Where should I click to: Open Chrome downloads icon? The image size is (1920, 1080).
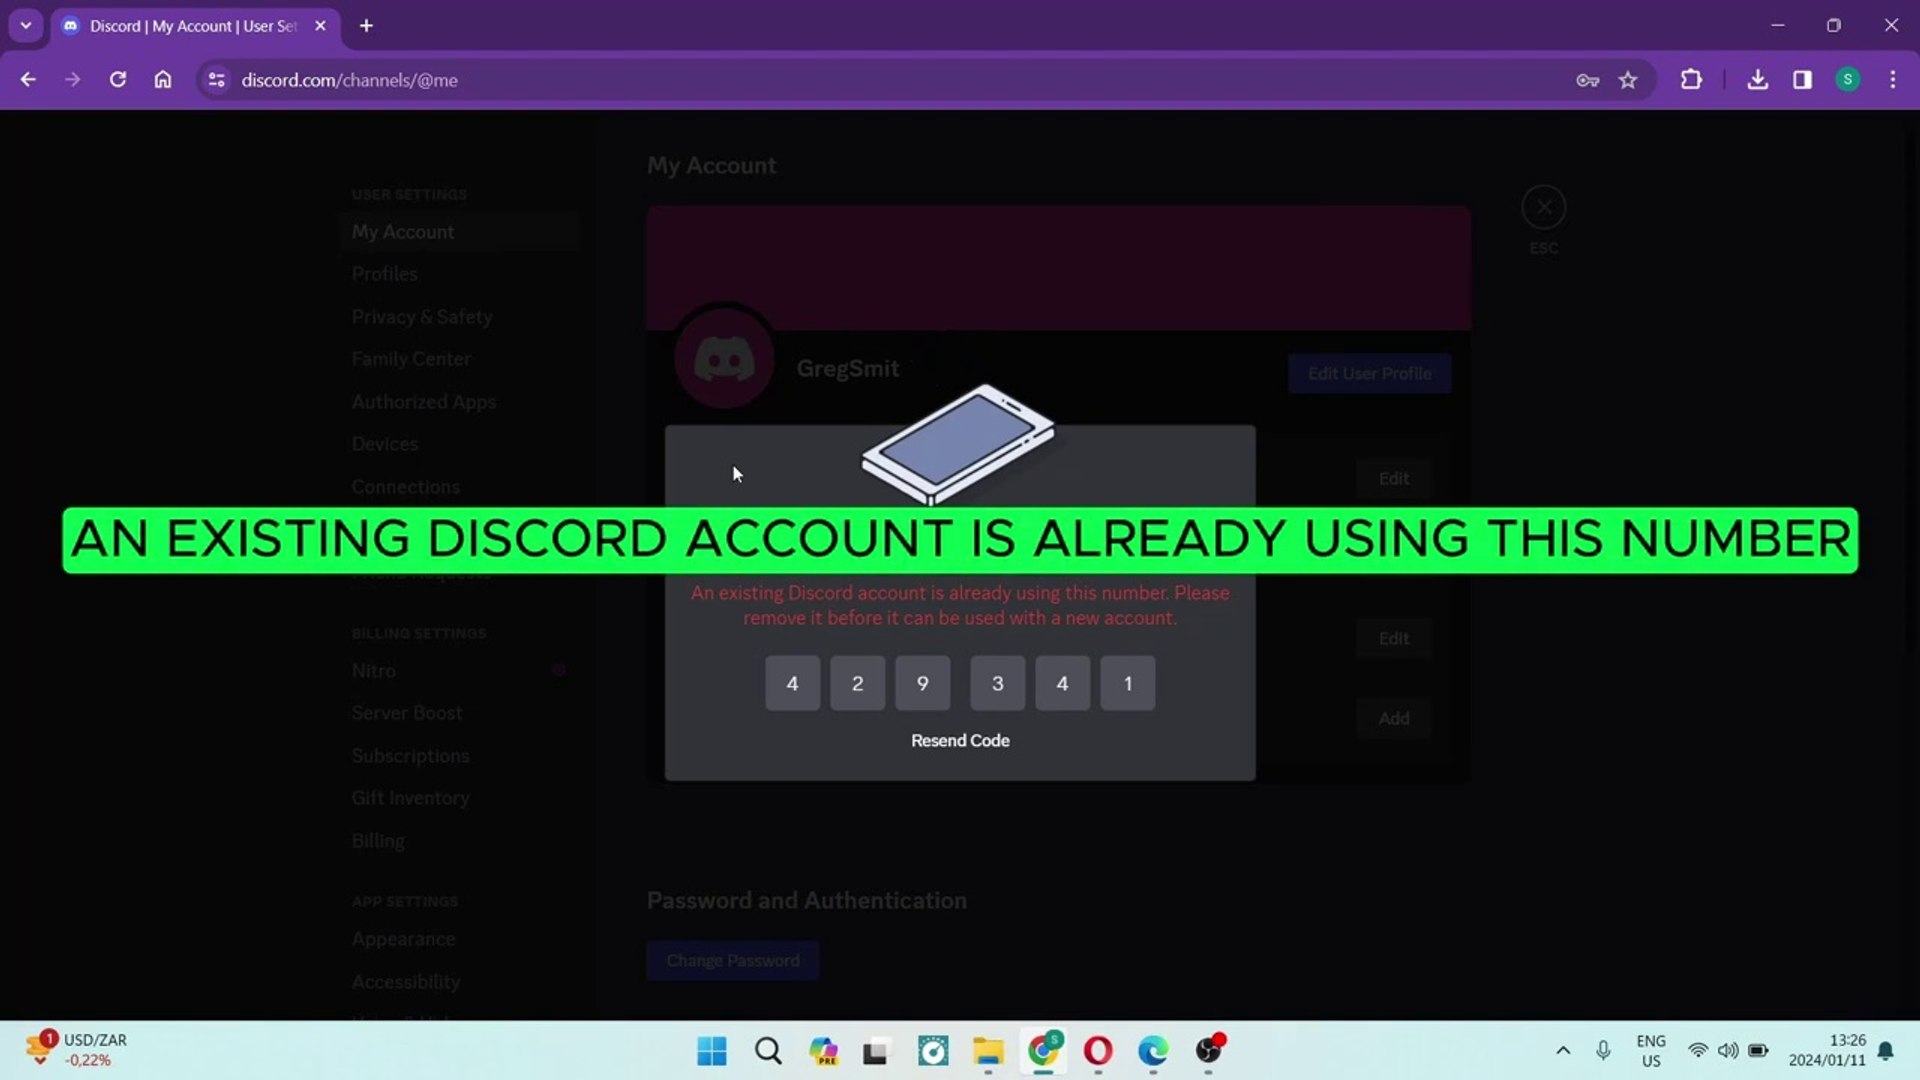(1758, 80)
